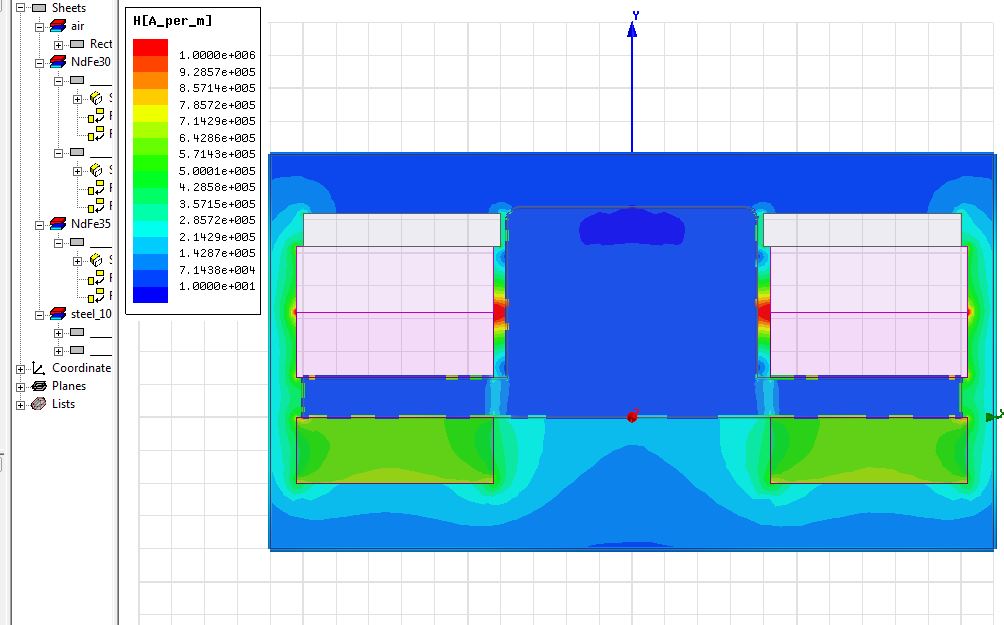1004x625 pixels.
Task: Click the Planes stacked-sheets icon
Action: (39, 386)
